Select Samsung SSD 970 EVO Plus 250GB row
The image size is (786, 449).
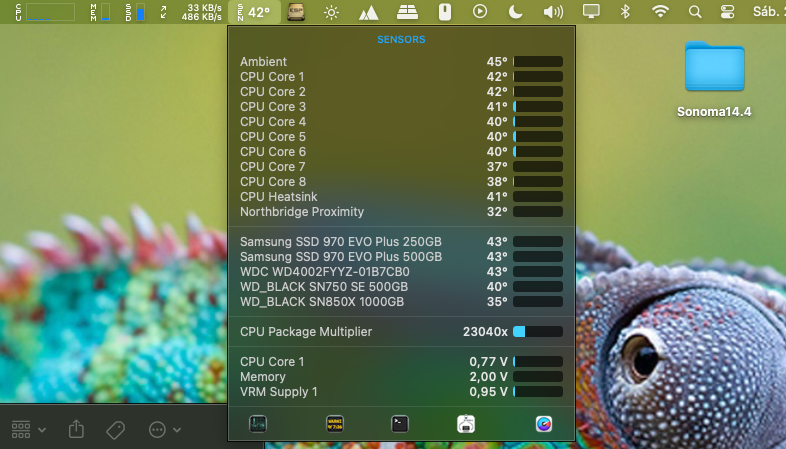coord(401,242)
